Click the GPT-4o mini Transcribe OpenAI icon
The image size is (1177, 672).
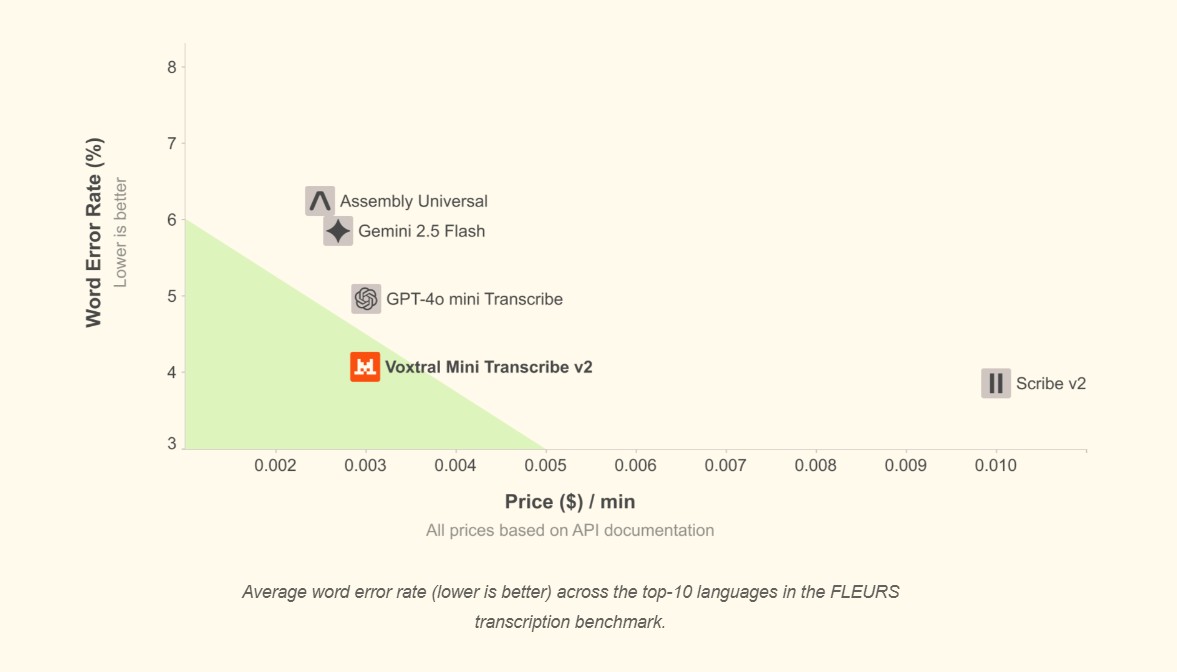point(366,299)
